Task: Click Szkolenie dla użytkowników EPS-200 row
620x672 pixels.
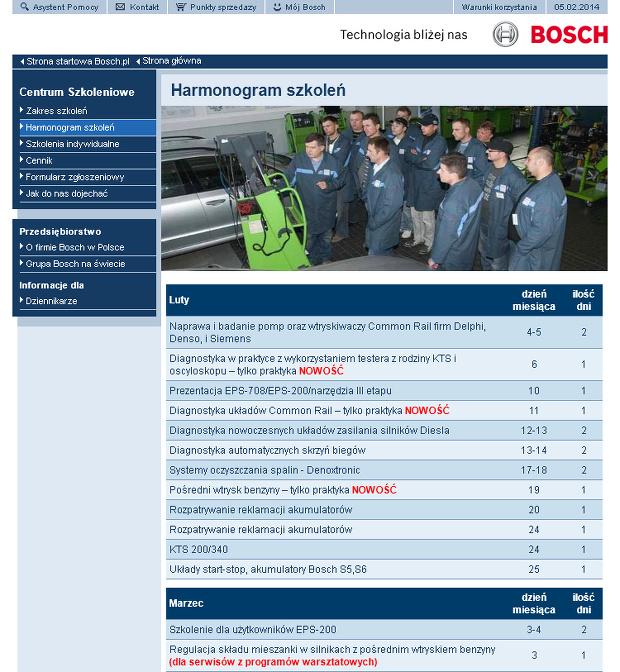Action: (x=384, y=629)
